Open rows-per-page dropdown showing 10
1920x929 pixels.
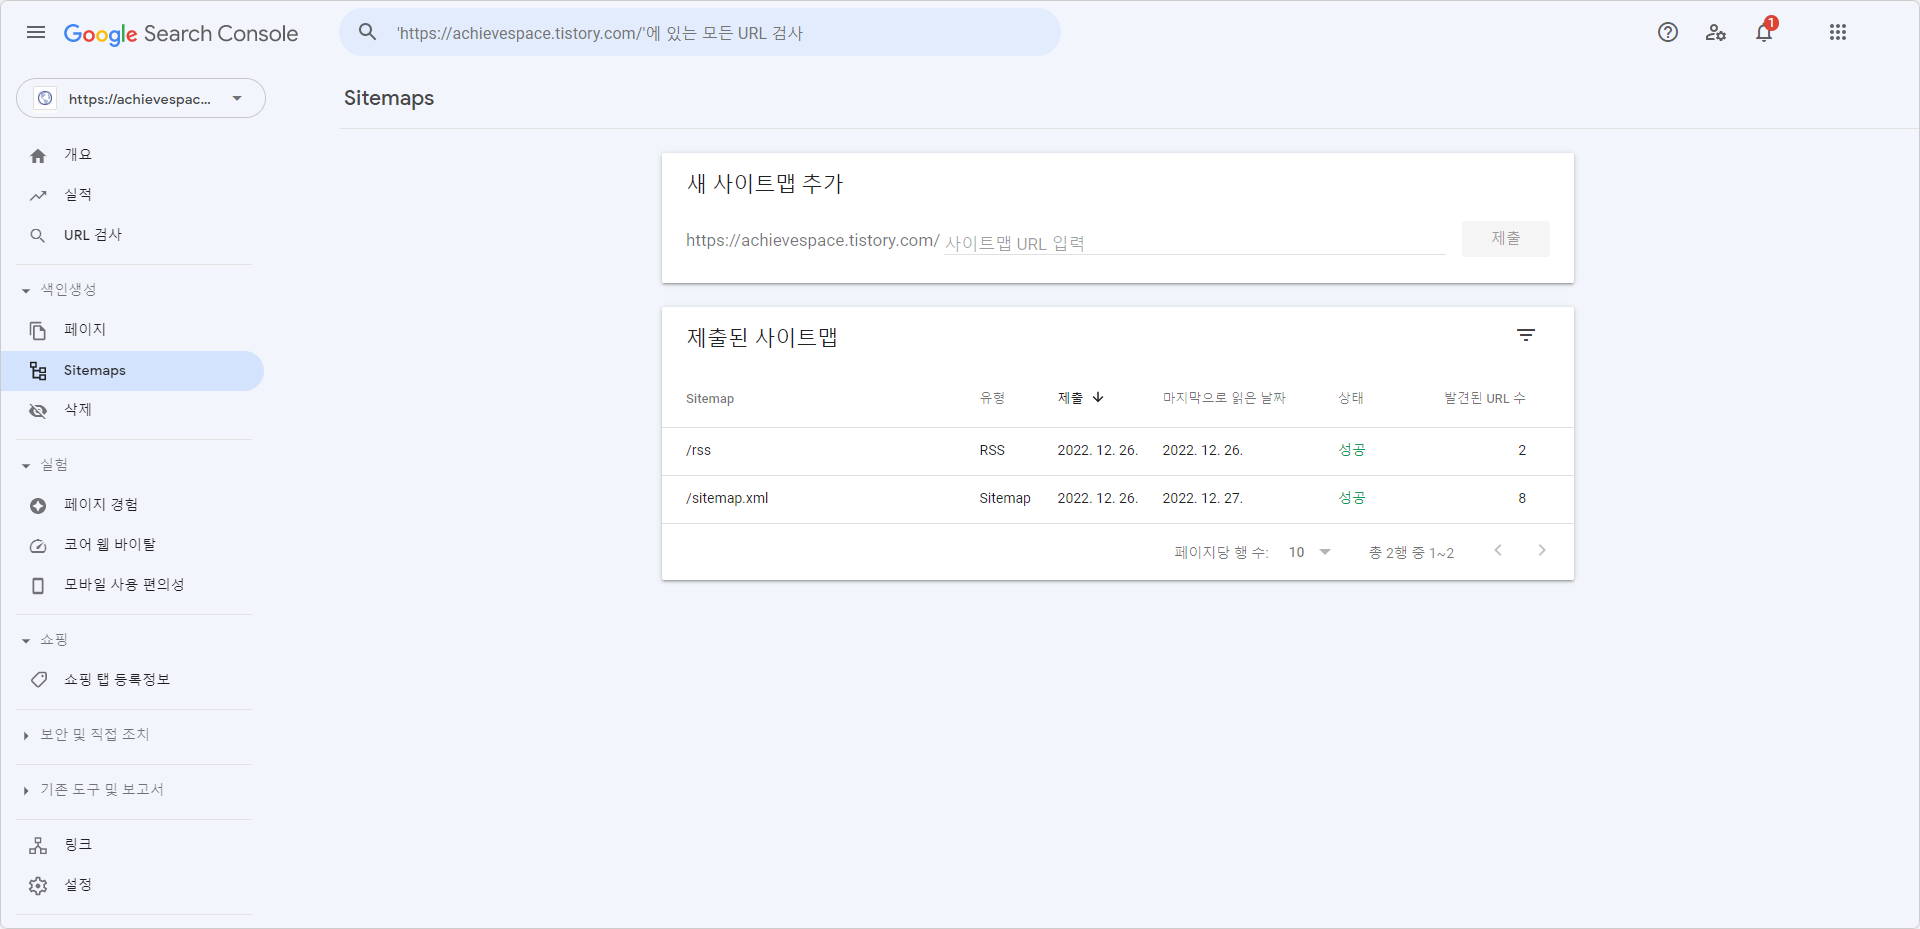click(x=1310, y=552)
